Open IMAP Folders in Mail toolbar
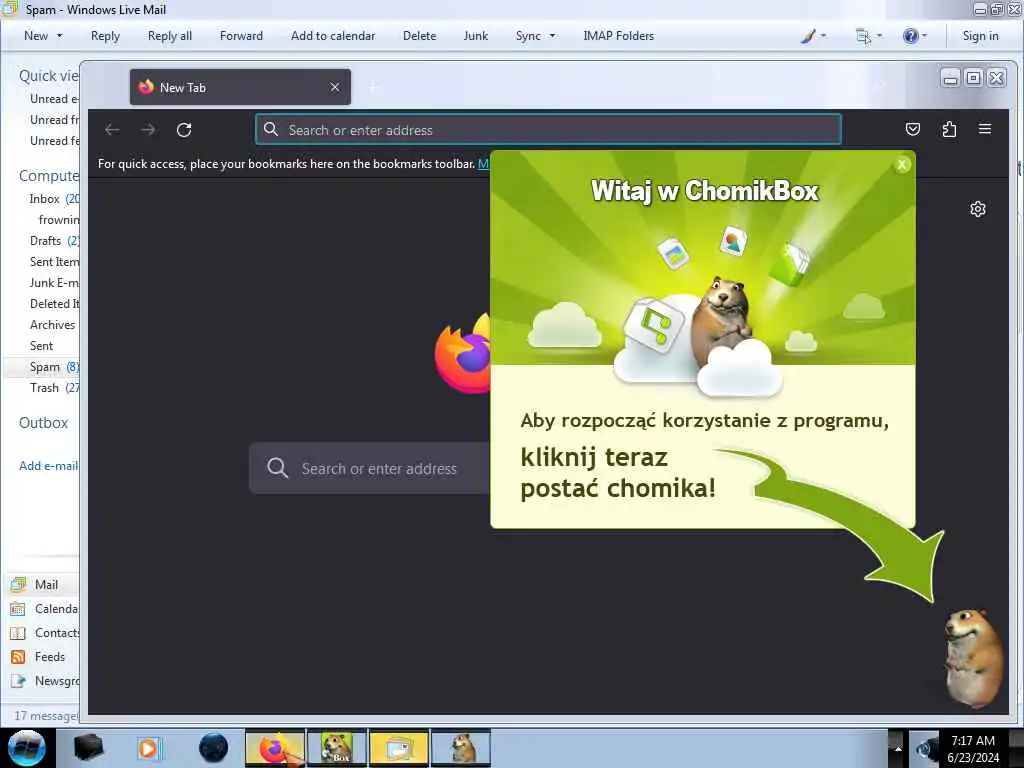Image resolution: width=1024 pixels, height=768 pixels. (x=618, y=36)
